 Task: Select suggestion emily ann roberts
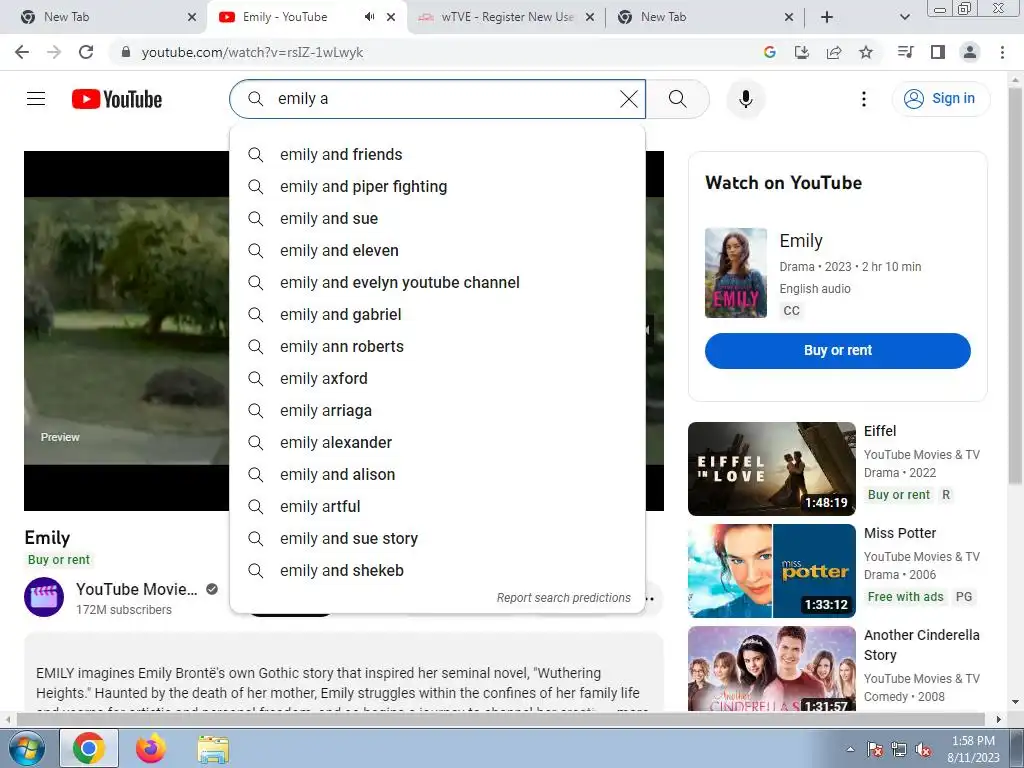[438, 346]
